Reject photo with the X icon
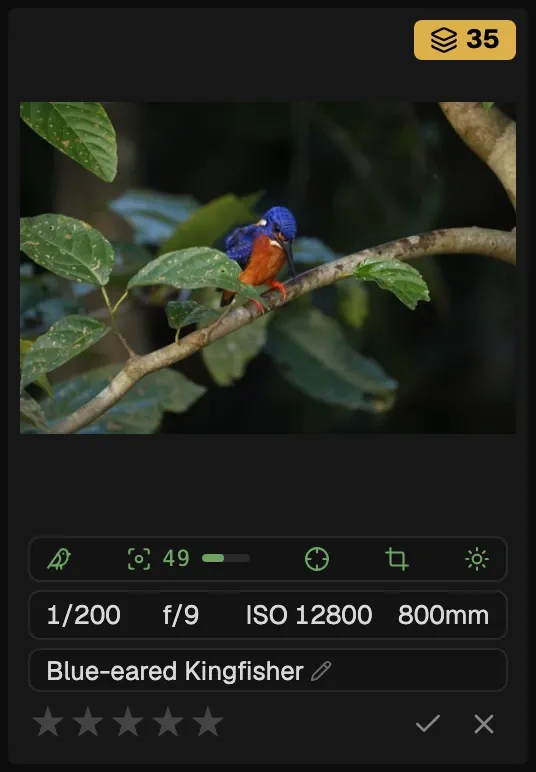 click(484, 724)
